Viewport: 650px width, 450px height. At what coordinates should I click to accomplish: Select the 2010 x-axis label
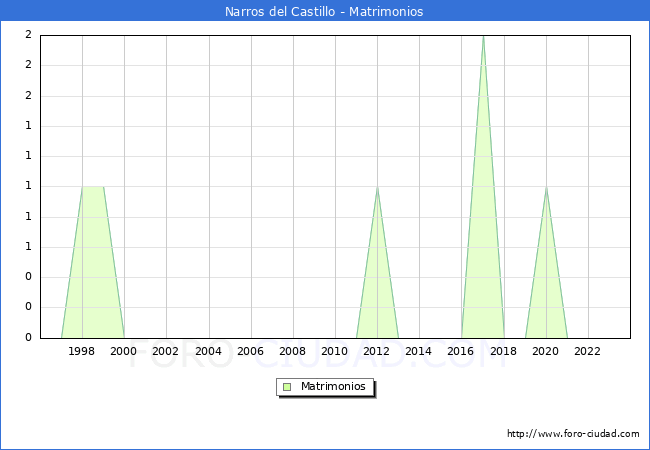335,351
